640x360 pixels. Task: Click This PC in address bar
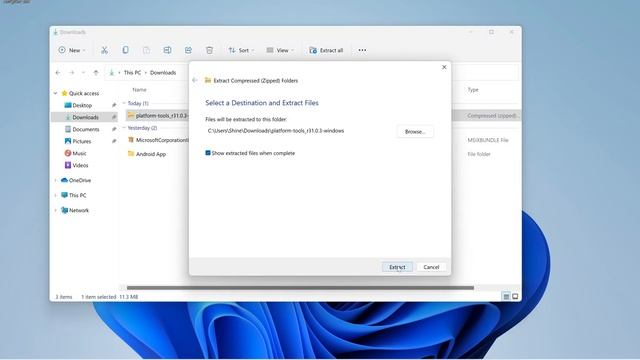pos(132,73)
